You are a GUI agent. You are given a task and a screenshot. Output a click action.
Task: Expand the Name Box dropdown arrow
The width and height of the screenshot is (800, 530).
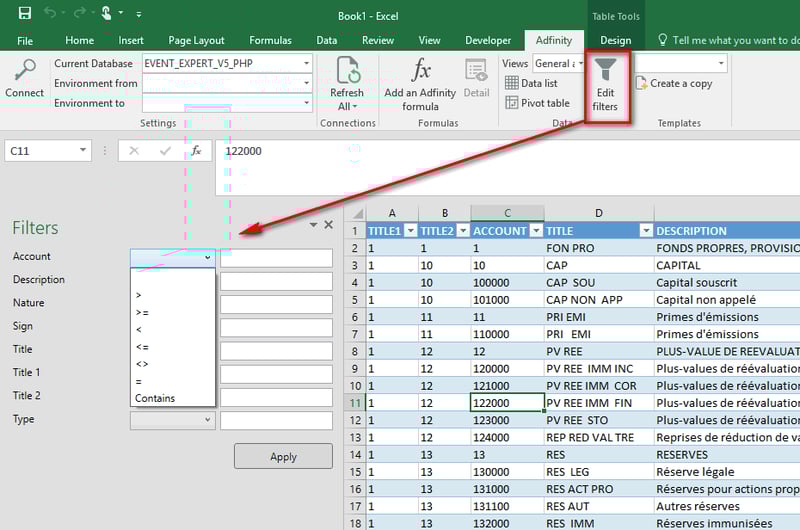pos(82,151)
